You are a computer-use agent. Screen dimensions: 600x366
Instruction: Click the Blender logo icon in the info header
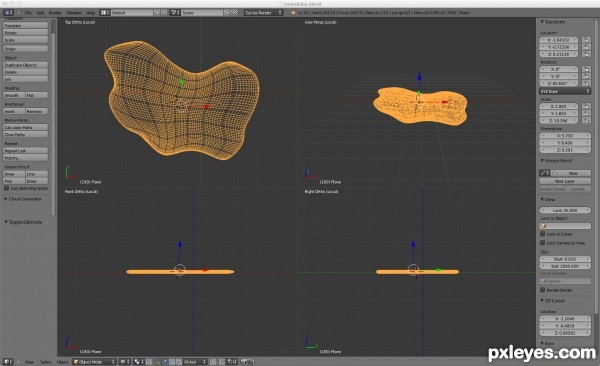[293, 13]
